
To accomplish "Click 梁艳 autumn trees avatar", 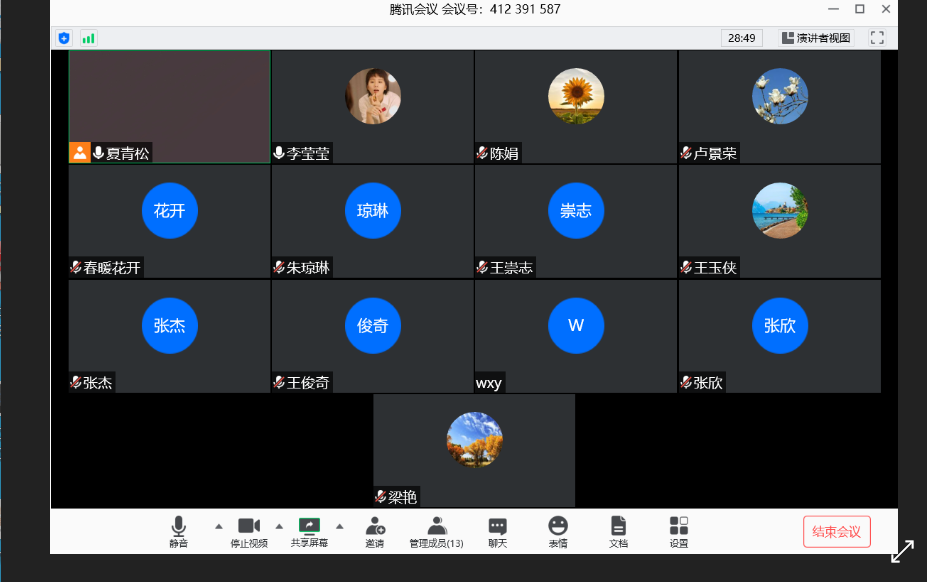I will (475, 441).
